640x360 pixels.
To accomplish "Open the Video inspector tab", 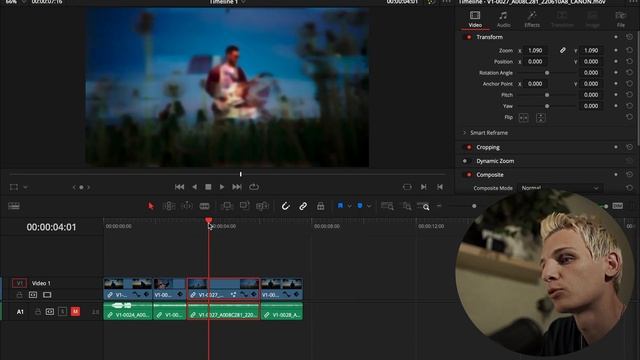I will (475, 19).
